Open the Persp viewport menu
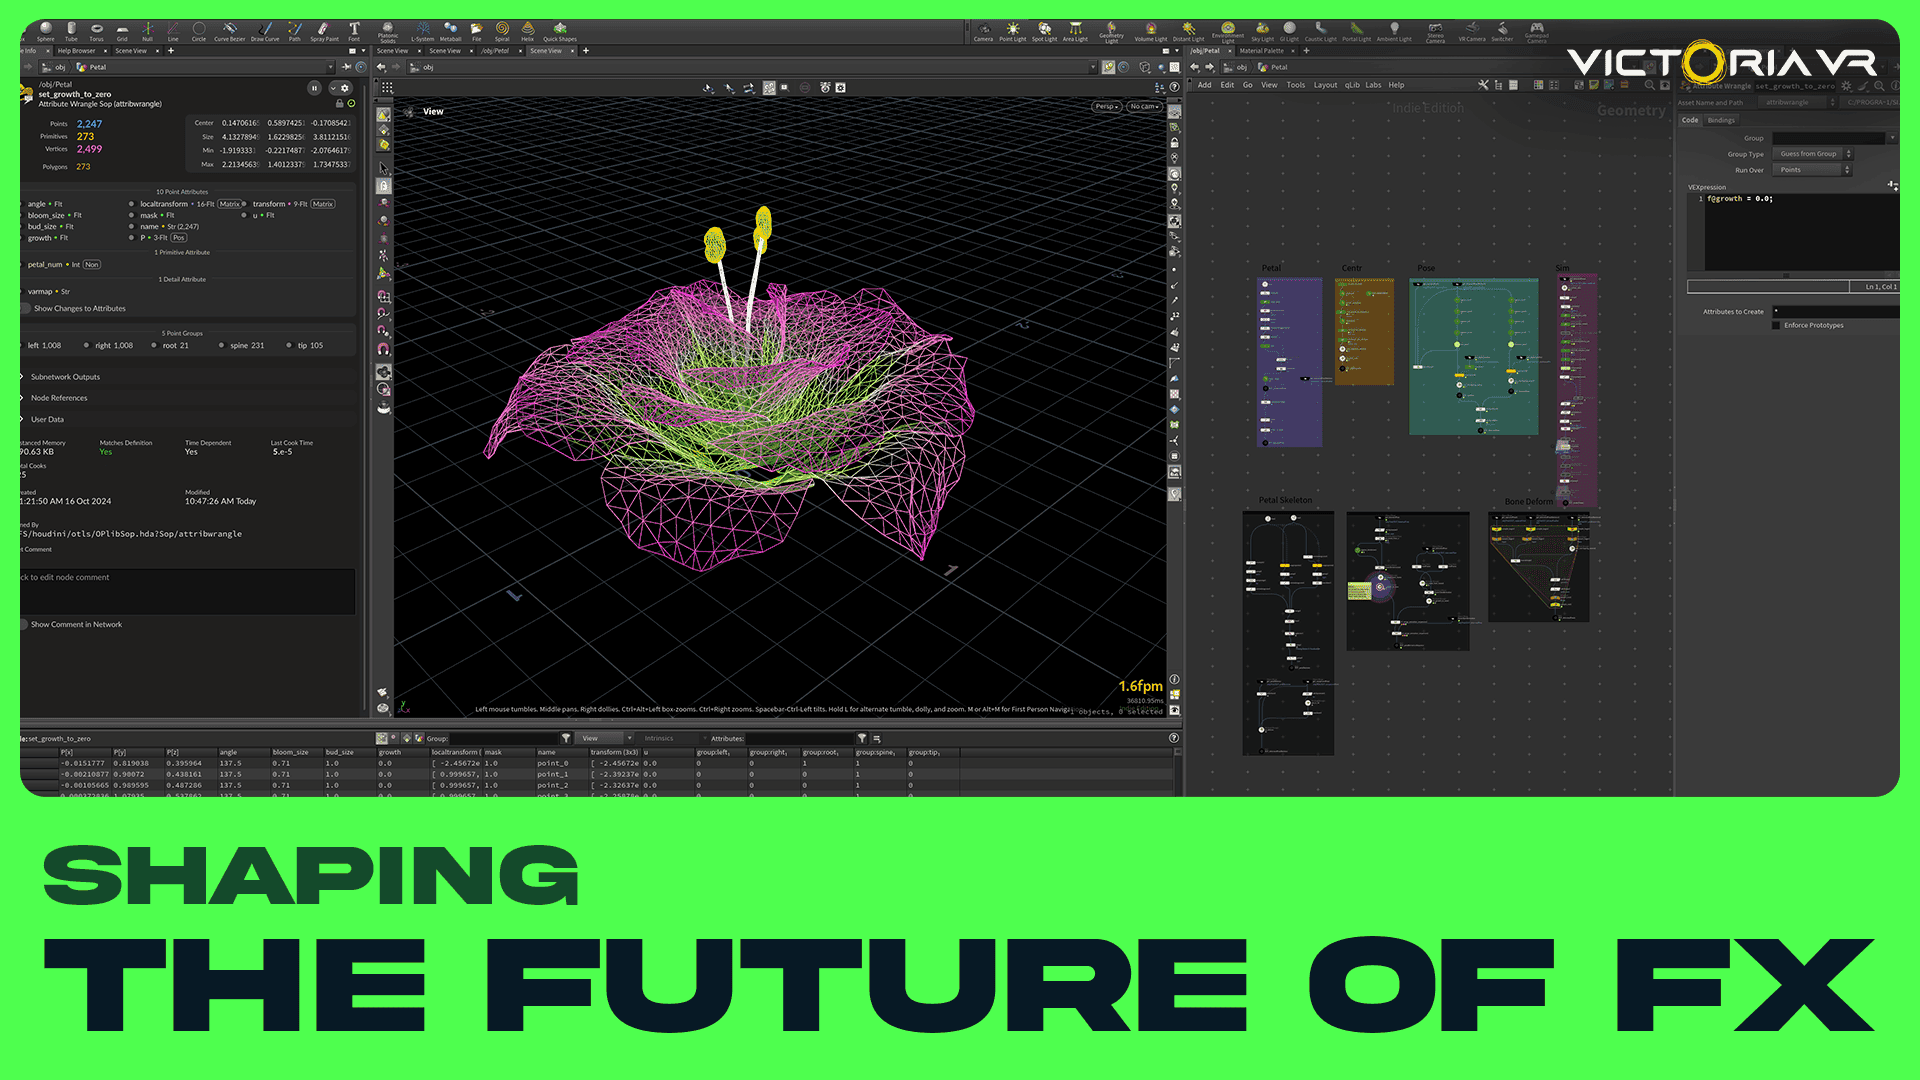1920x1080 pixels. point(1105,106)
